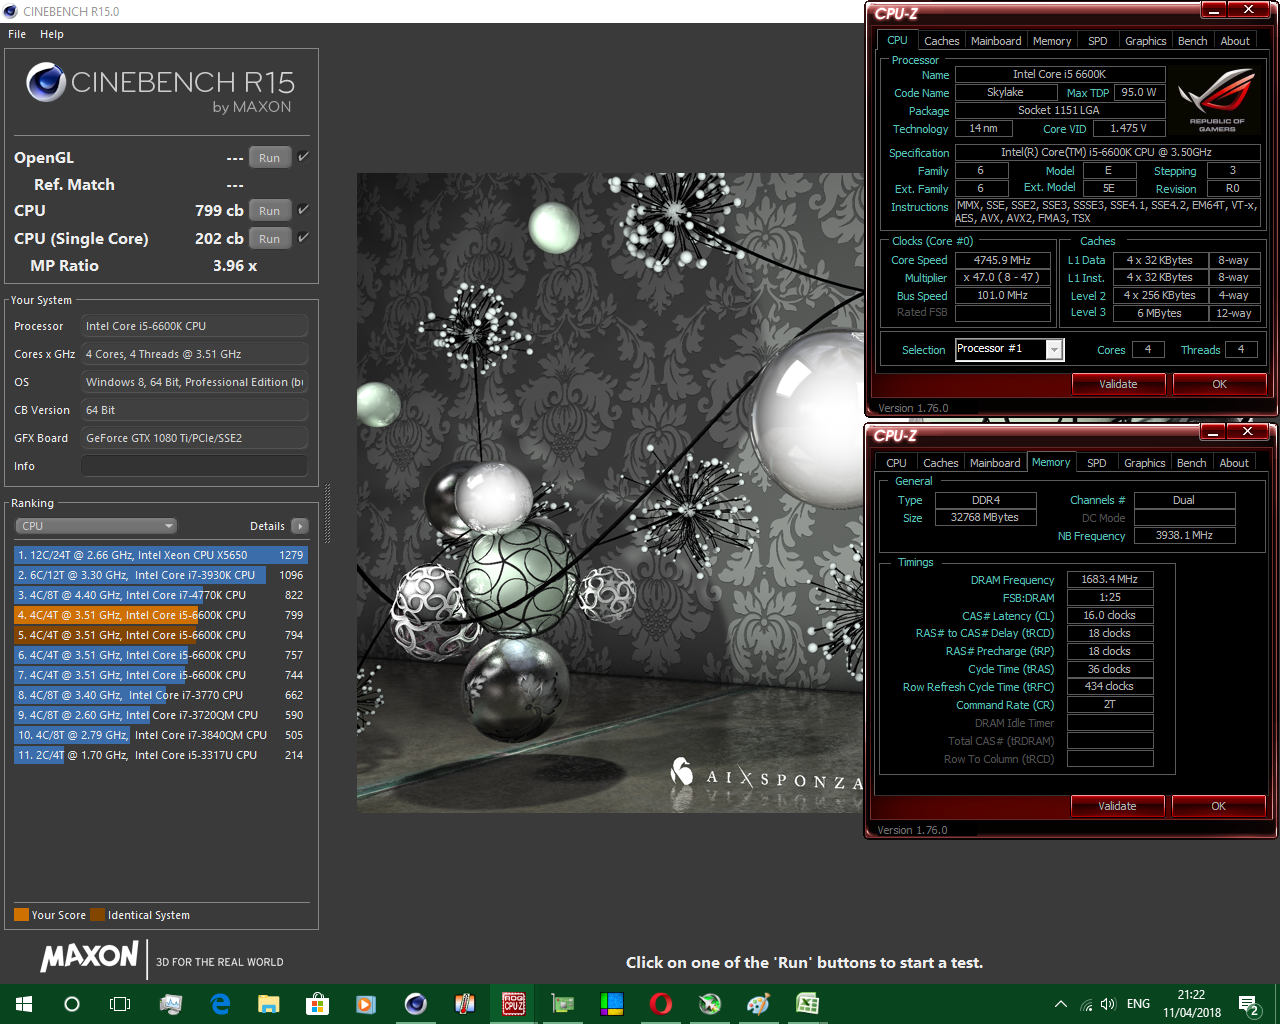Select CPU tab in CPU-Z Memory window
Image resolution: width=1280 pixels, height=1024 pixels.
896,463
